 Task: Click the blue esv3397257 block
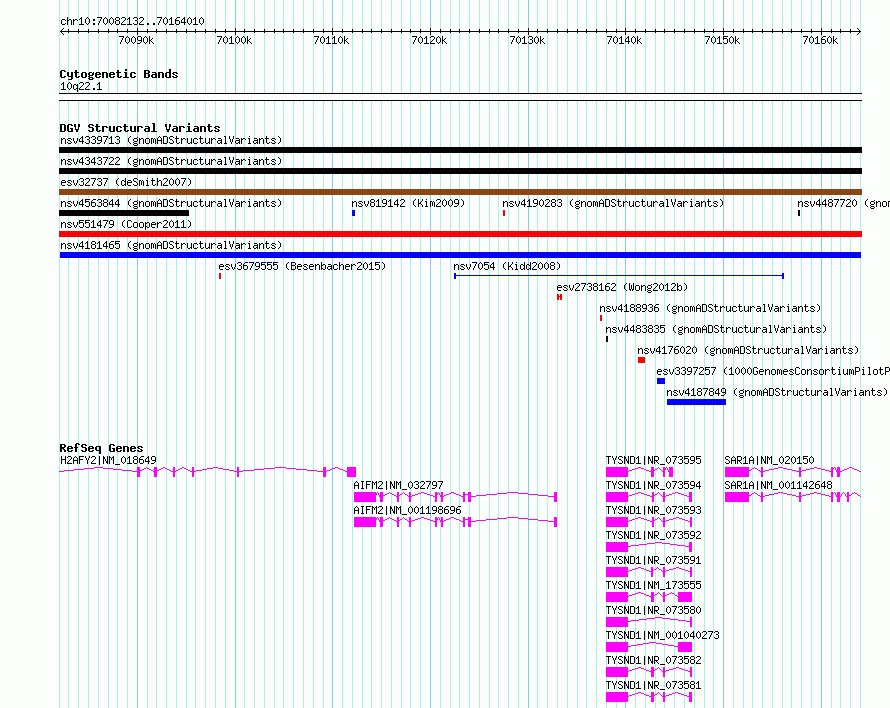[x=661, y=382]
